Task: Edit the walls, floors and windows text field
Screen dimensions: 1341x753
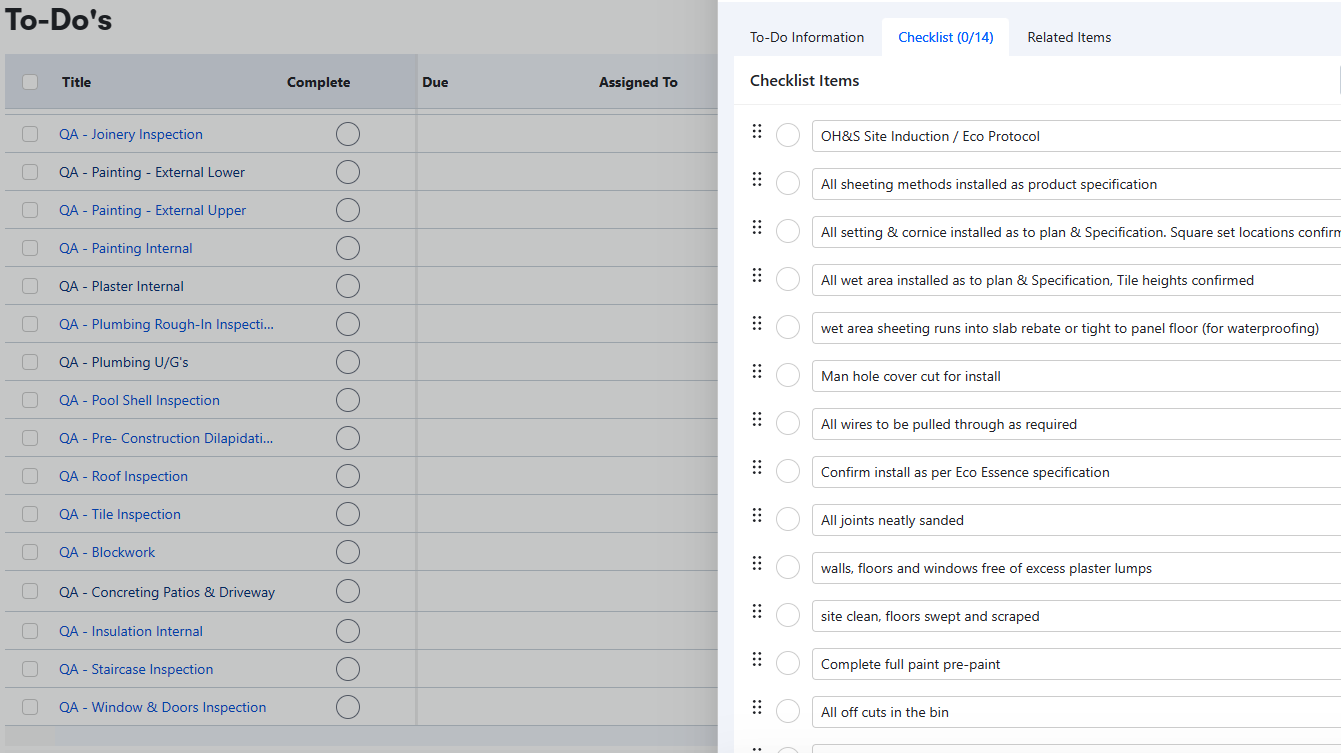Action: tap(1076, 568)
